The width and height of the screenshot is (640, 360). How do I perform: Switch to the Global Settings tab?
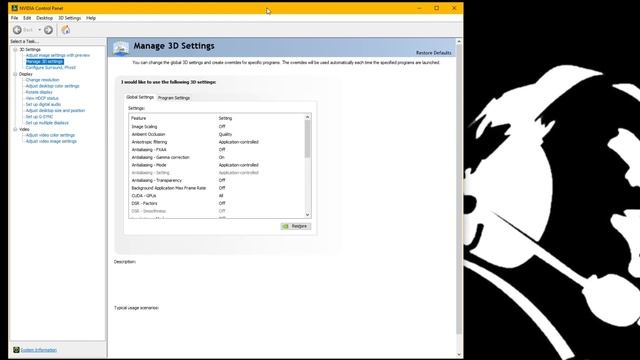coord(140,97)
